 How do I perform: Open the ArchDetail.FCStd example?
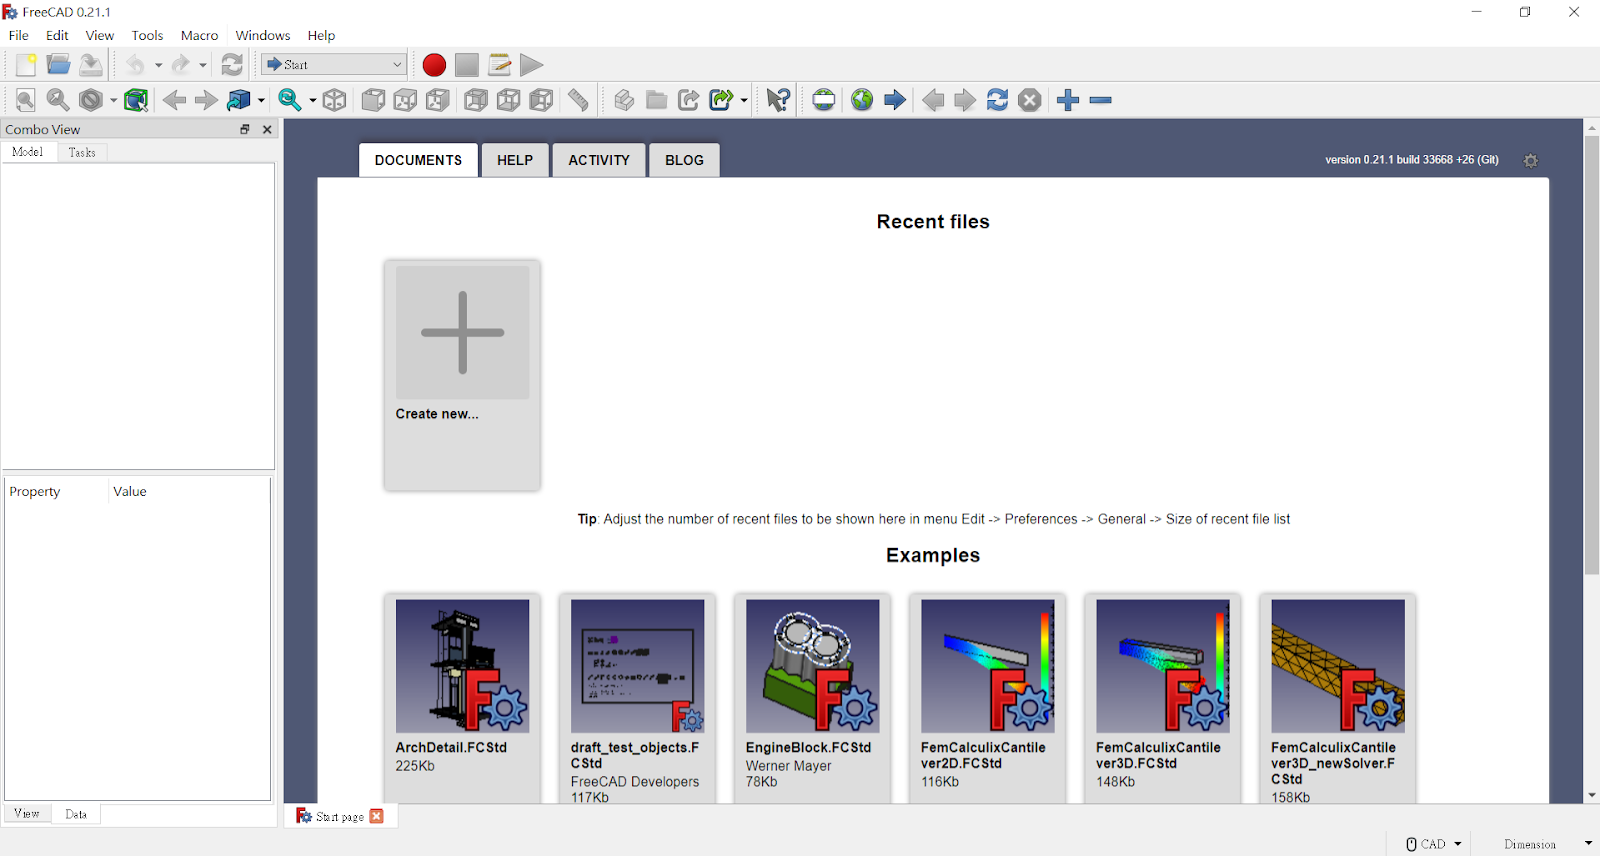(x=462, y=698)
